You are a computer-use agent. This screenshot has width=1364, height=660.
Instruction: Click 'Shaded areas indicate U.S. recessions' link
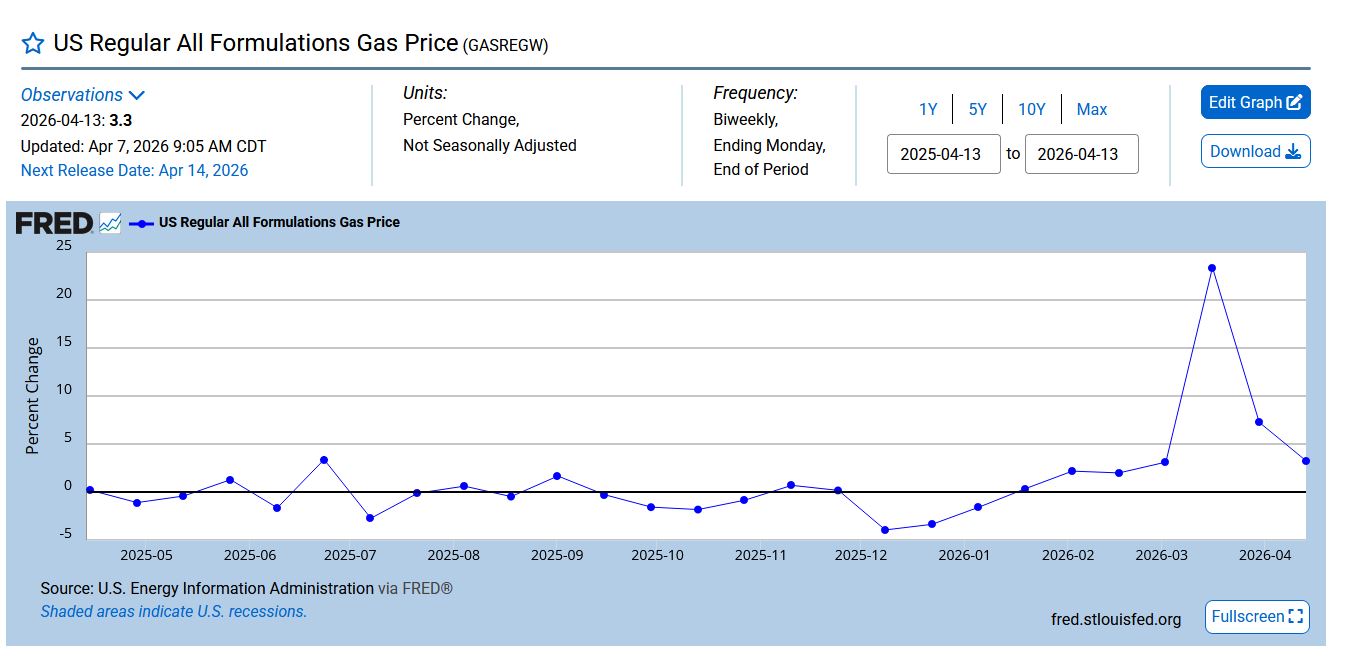(x=173, y=611)
